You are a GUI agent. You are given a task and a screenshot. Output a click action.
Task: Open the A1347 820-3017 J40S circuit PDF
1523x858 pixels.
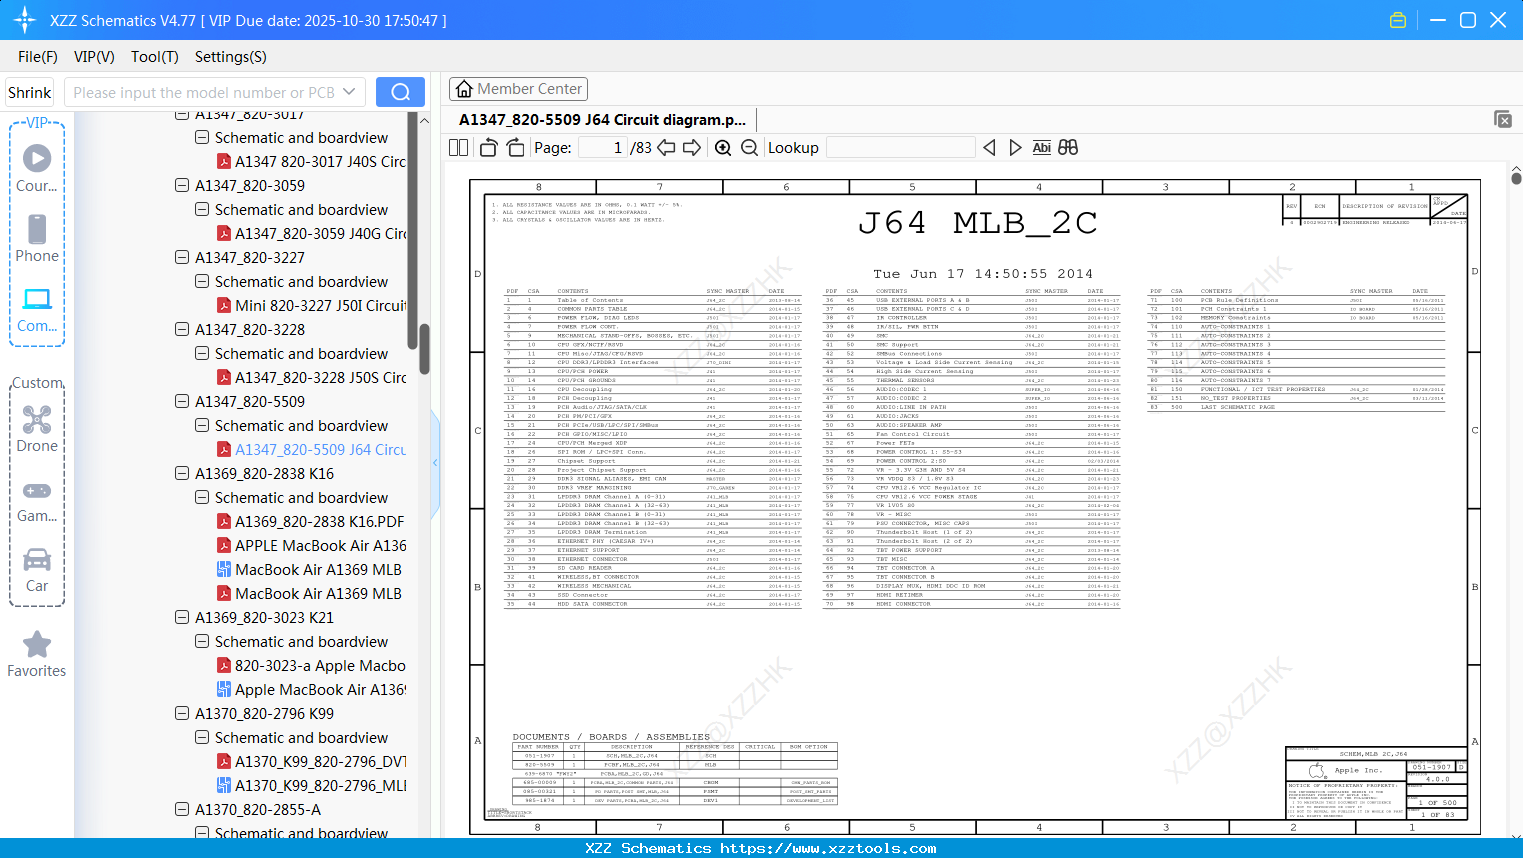pyautogui.click(x=312, y=162)
